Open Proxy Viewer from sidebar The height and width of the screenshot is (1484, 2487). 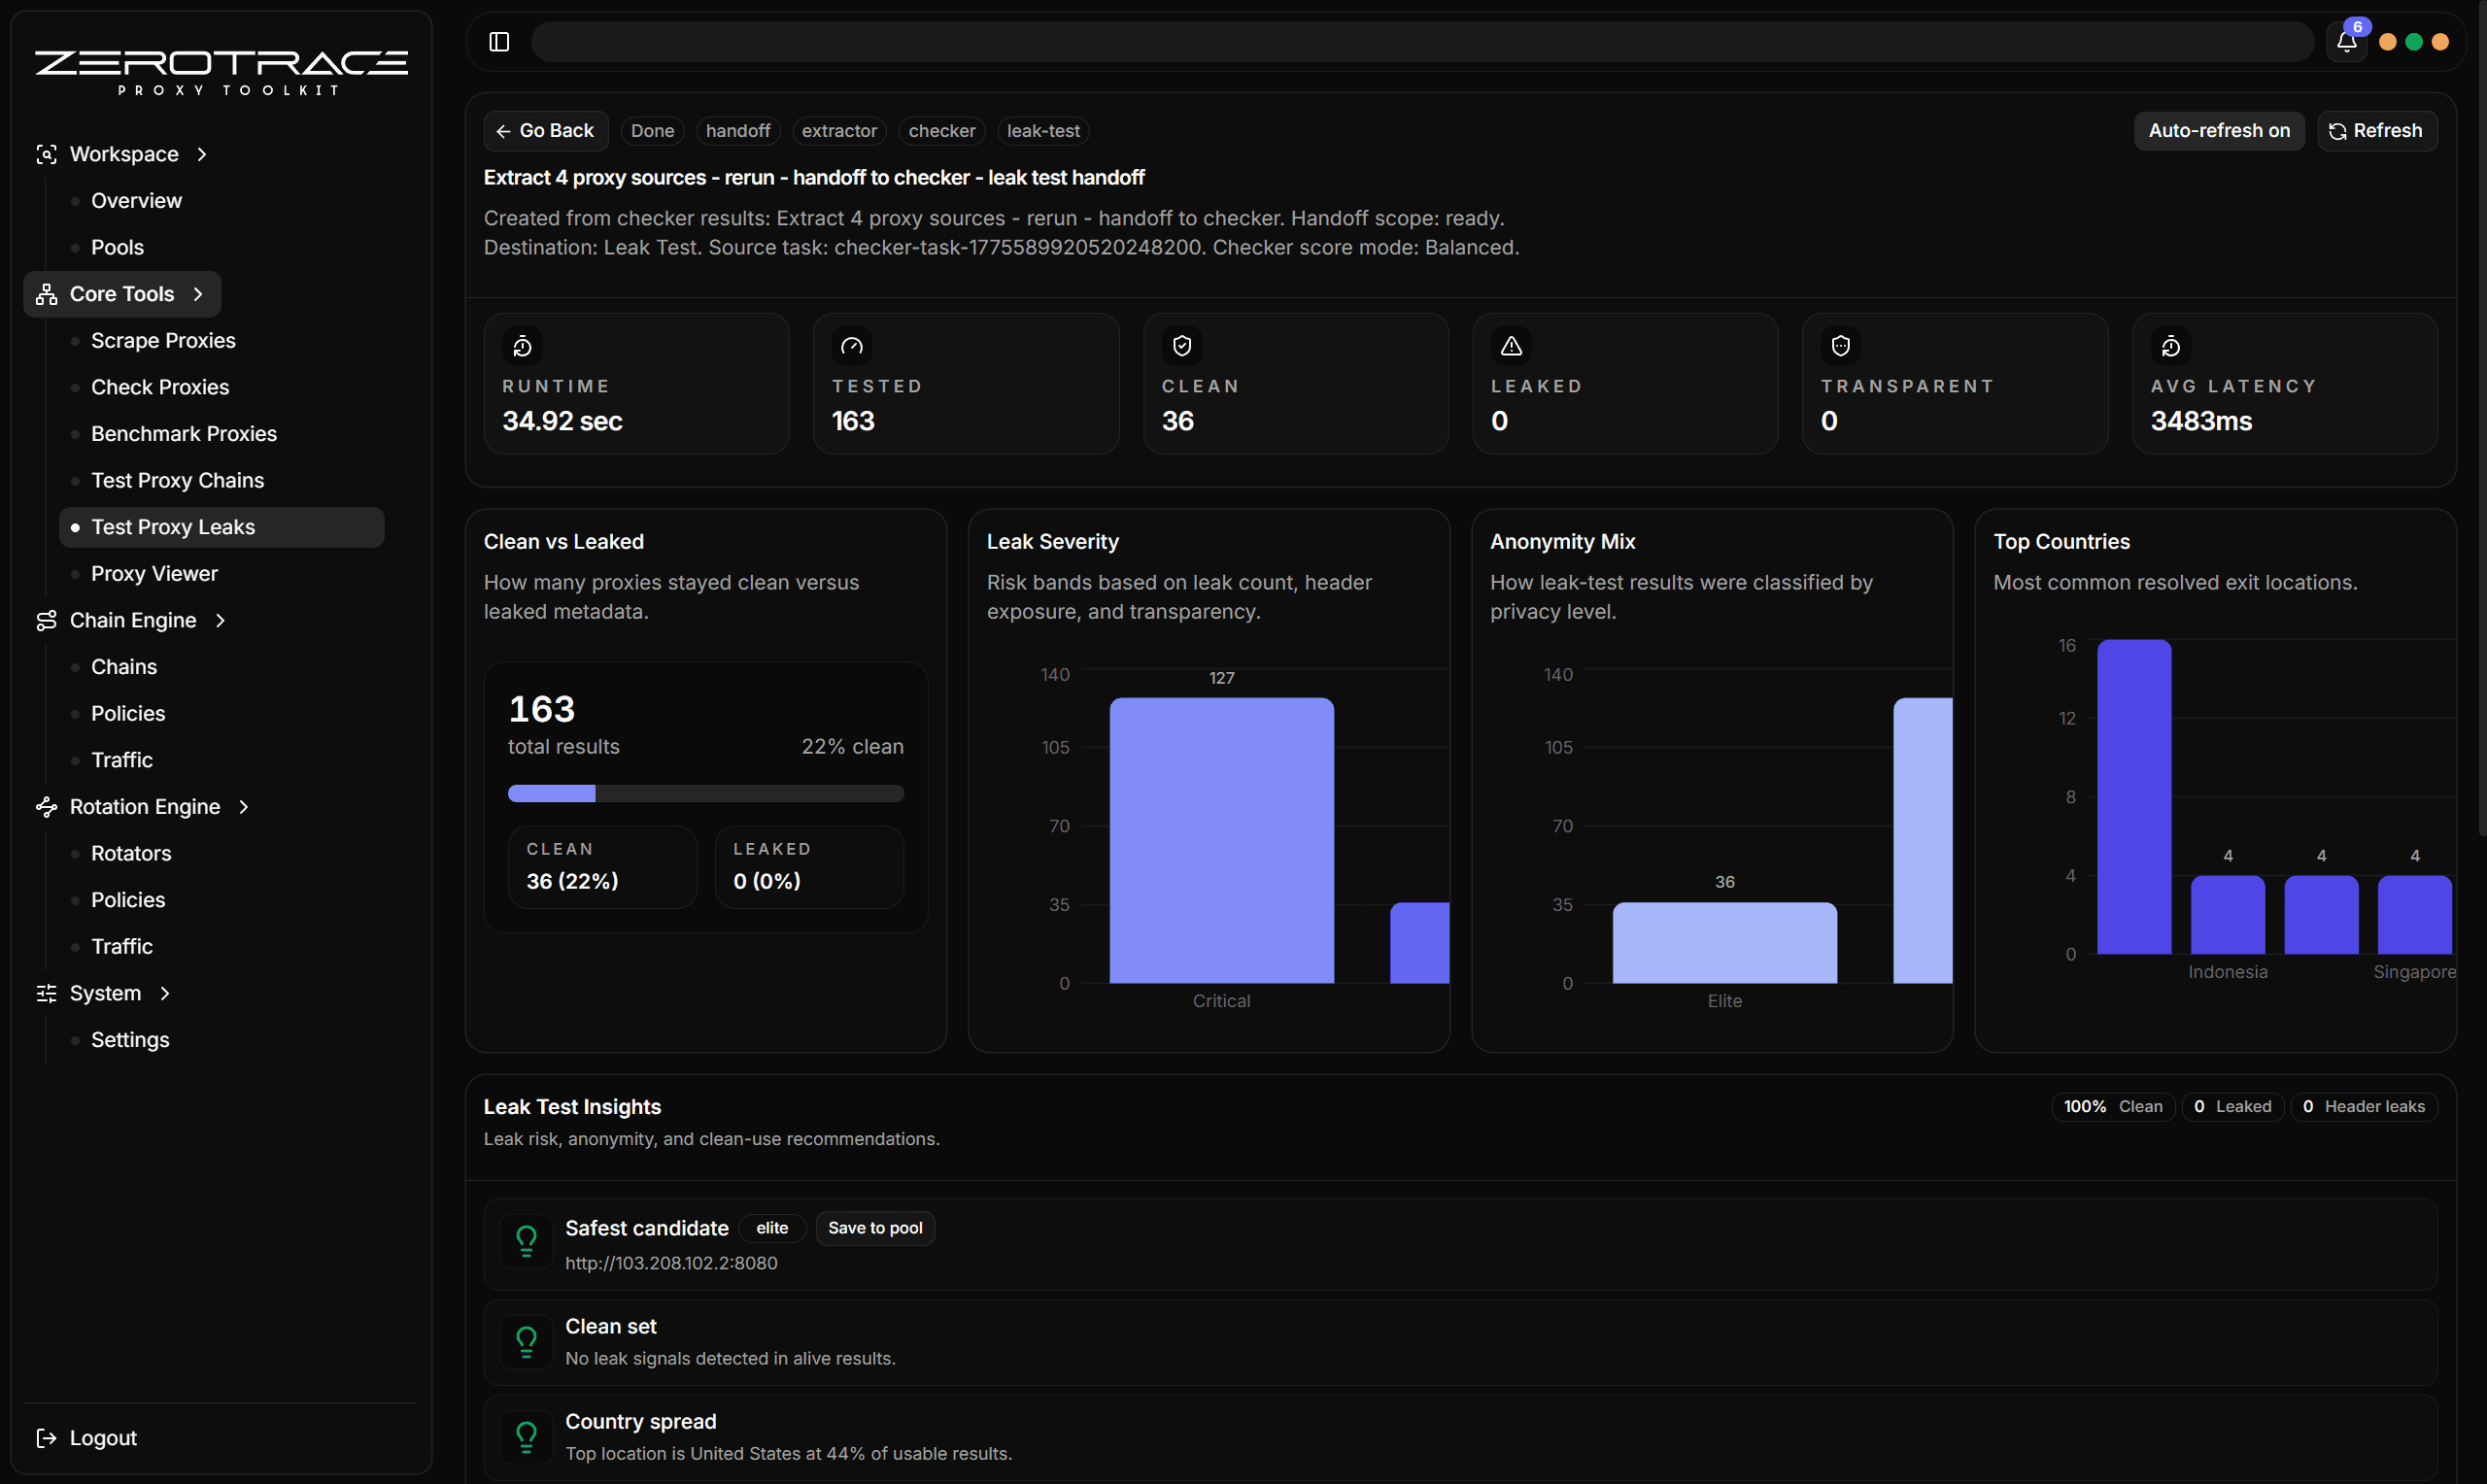coord(154,574)
